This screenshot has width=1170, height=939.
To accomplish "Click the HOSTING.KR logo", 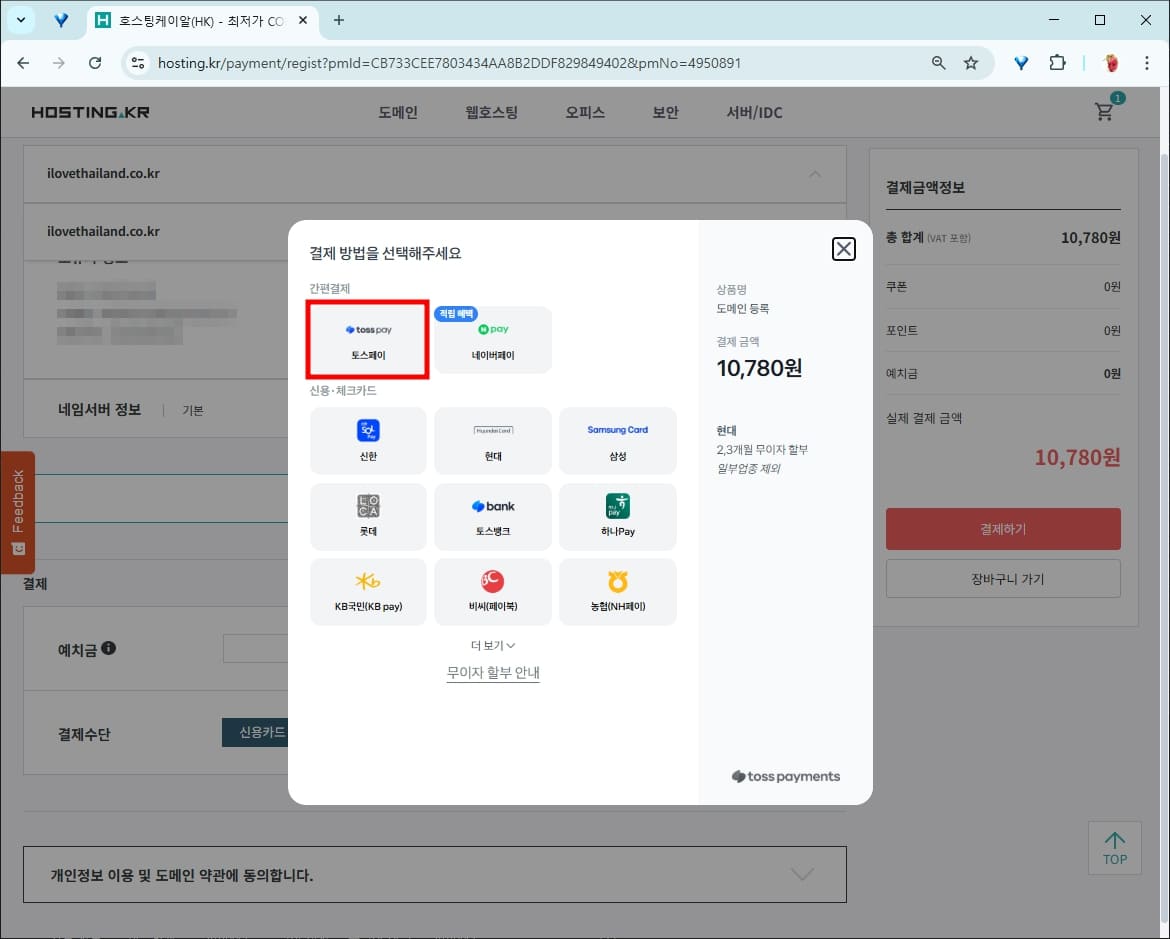I will (90, 112).
